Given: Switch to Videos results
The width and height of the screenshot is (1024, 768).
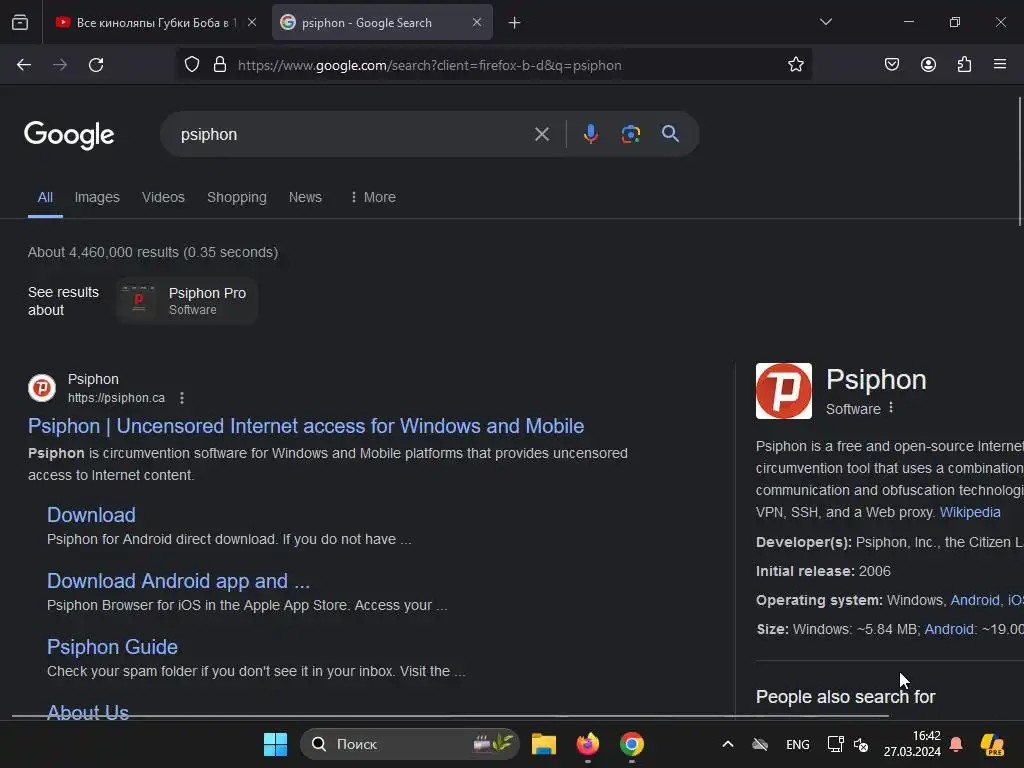Looking at the screenshot, I should (x=163, y=197).
